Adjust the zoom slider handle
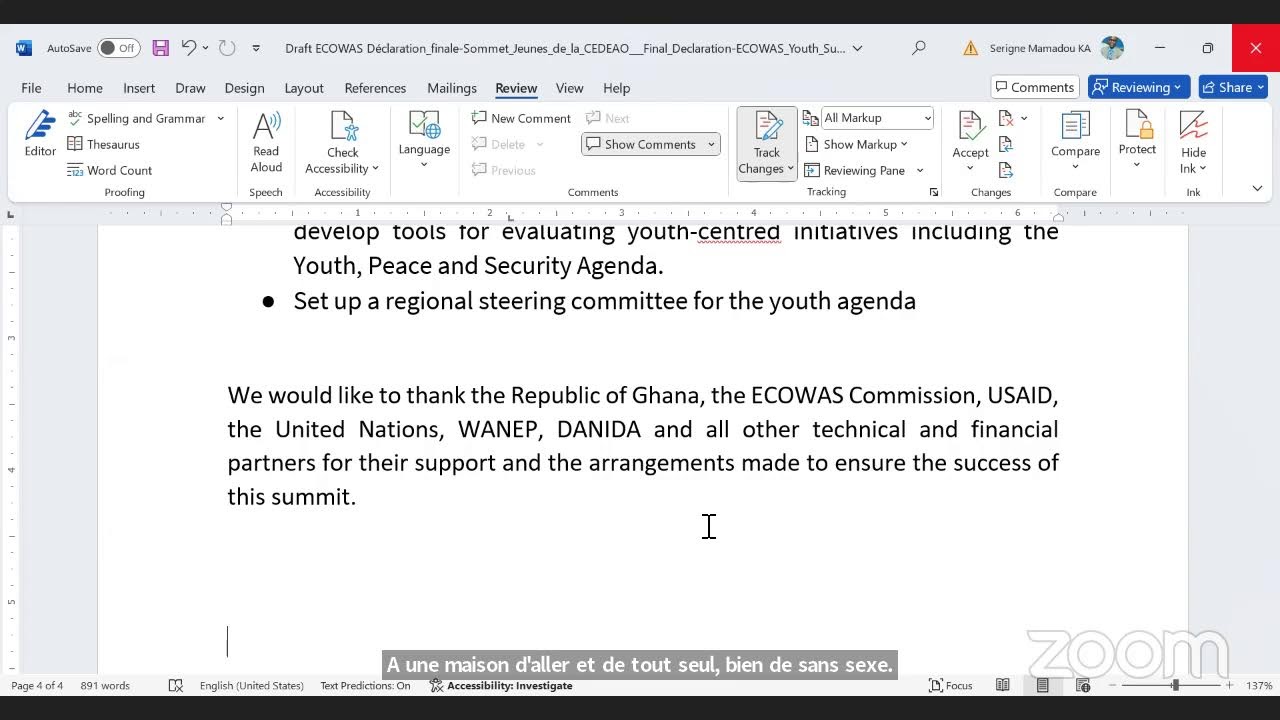1280x720 pixels. [1175, 685]
